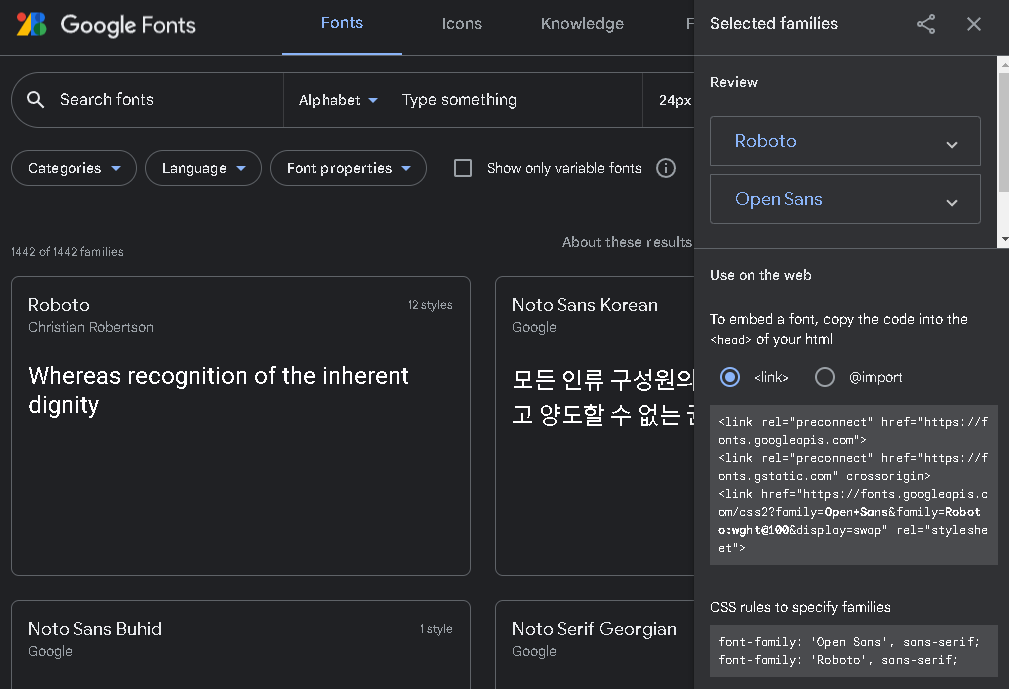Click the Google Fonts logo icon
The height and width of the screenshot is (689, 1009).
32,24
